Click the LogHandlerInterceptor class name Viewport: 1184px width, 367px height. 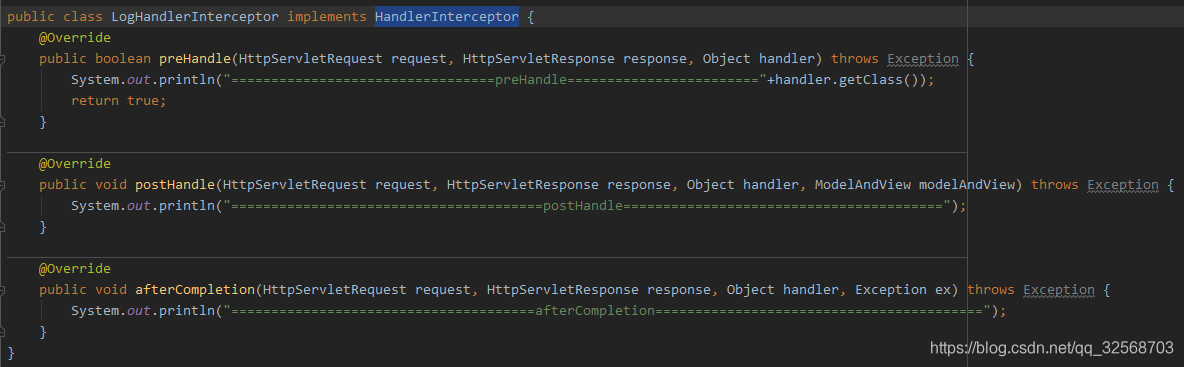click(196, 17)
